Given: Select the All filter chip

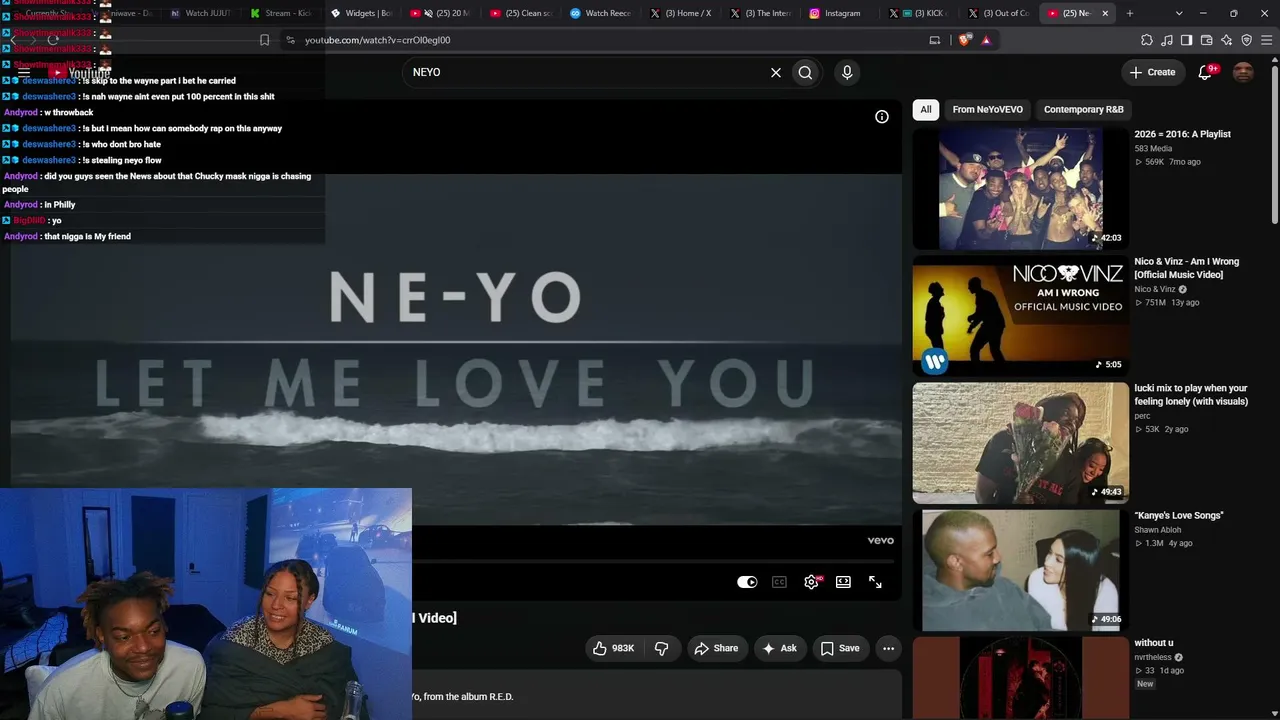Looking at the screenshot, I should [x=926, y=110].
